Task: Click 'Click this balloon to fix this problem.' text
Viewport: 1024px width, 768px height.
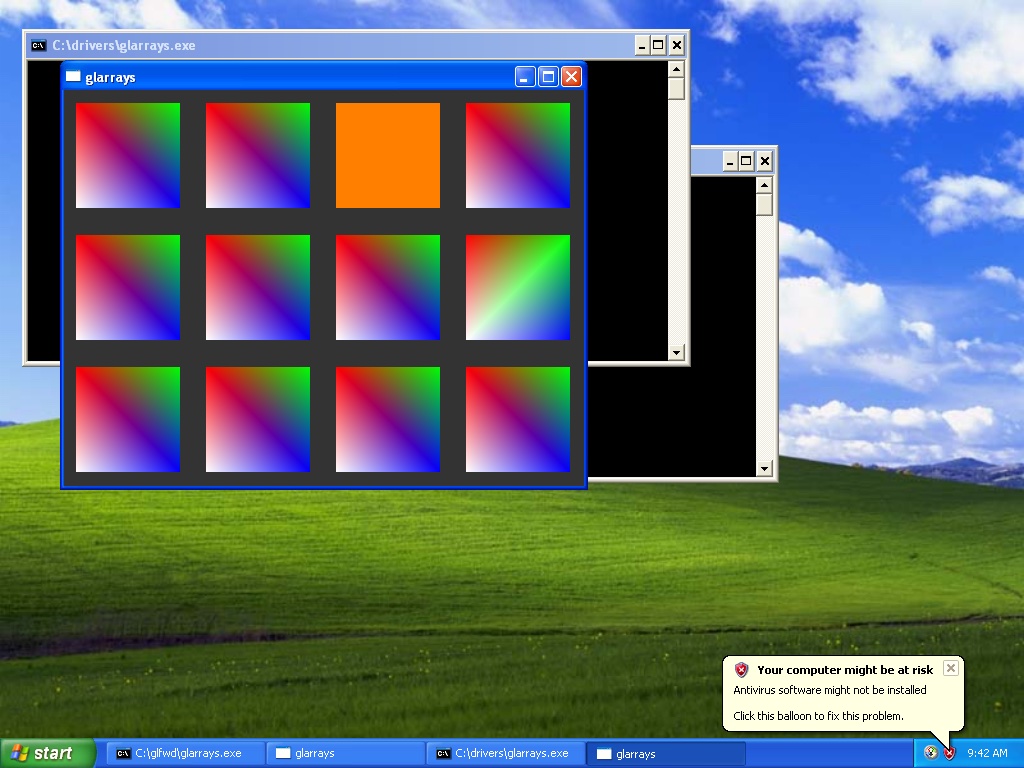Action: (818, 716)
